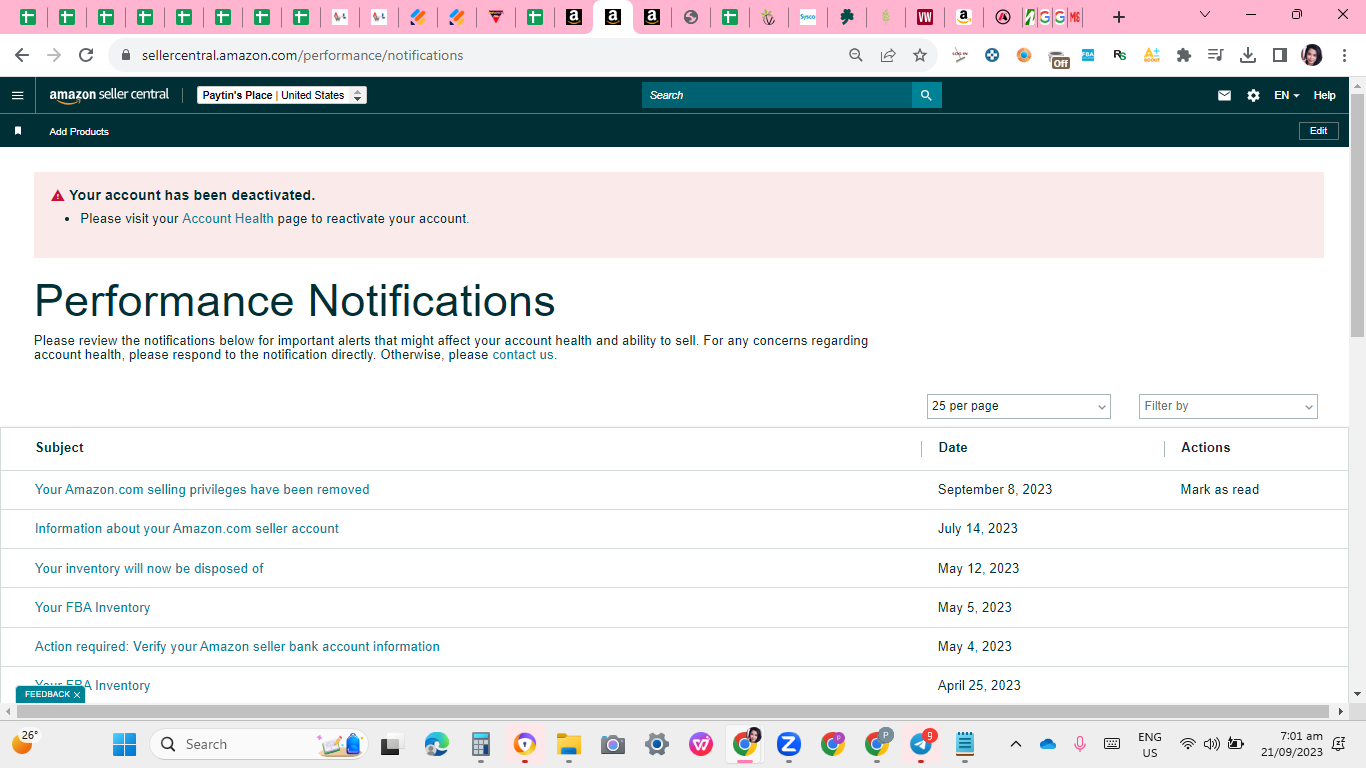The width and height of the screenshot is (1366, 768).
Task: Click the contact us link
Action: (523, 355)
